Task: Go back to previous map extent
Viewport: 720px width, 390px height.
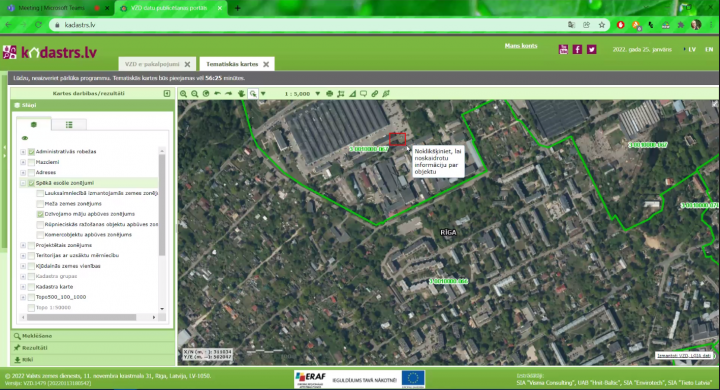Action: pos(218,94)
